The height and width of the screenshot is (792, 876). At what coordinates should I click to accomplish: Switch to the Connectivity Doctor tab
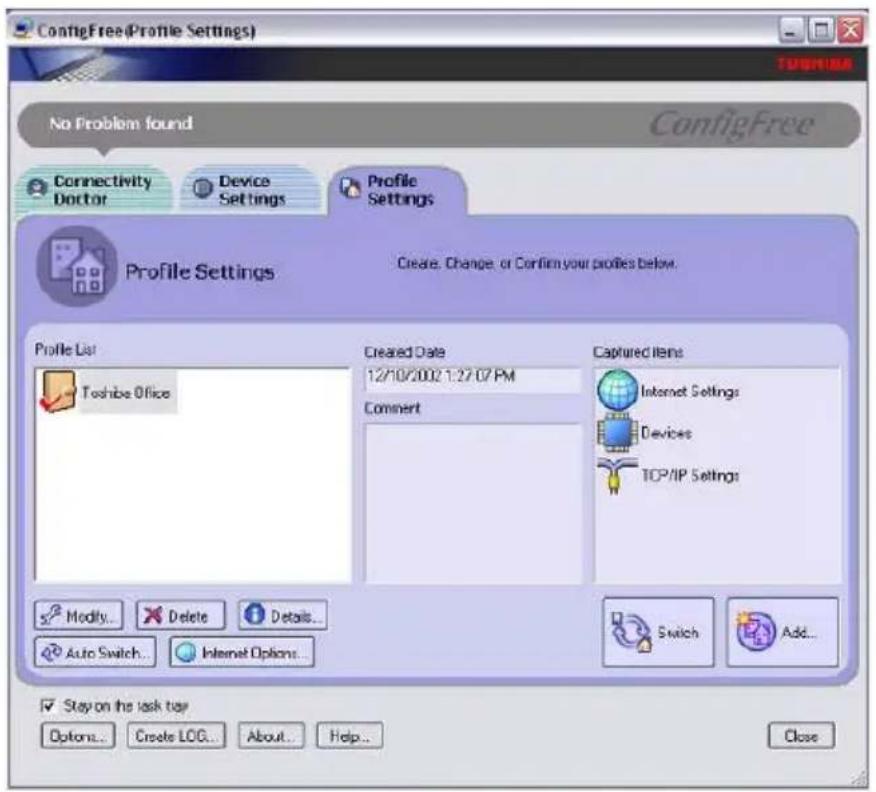tap(94, 189)
